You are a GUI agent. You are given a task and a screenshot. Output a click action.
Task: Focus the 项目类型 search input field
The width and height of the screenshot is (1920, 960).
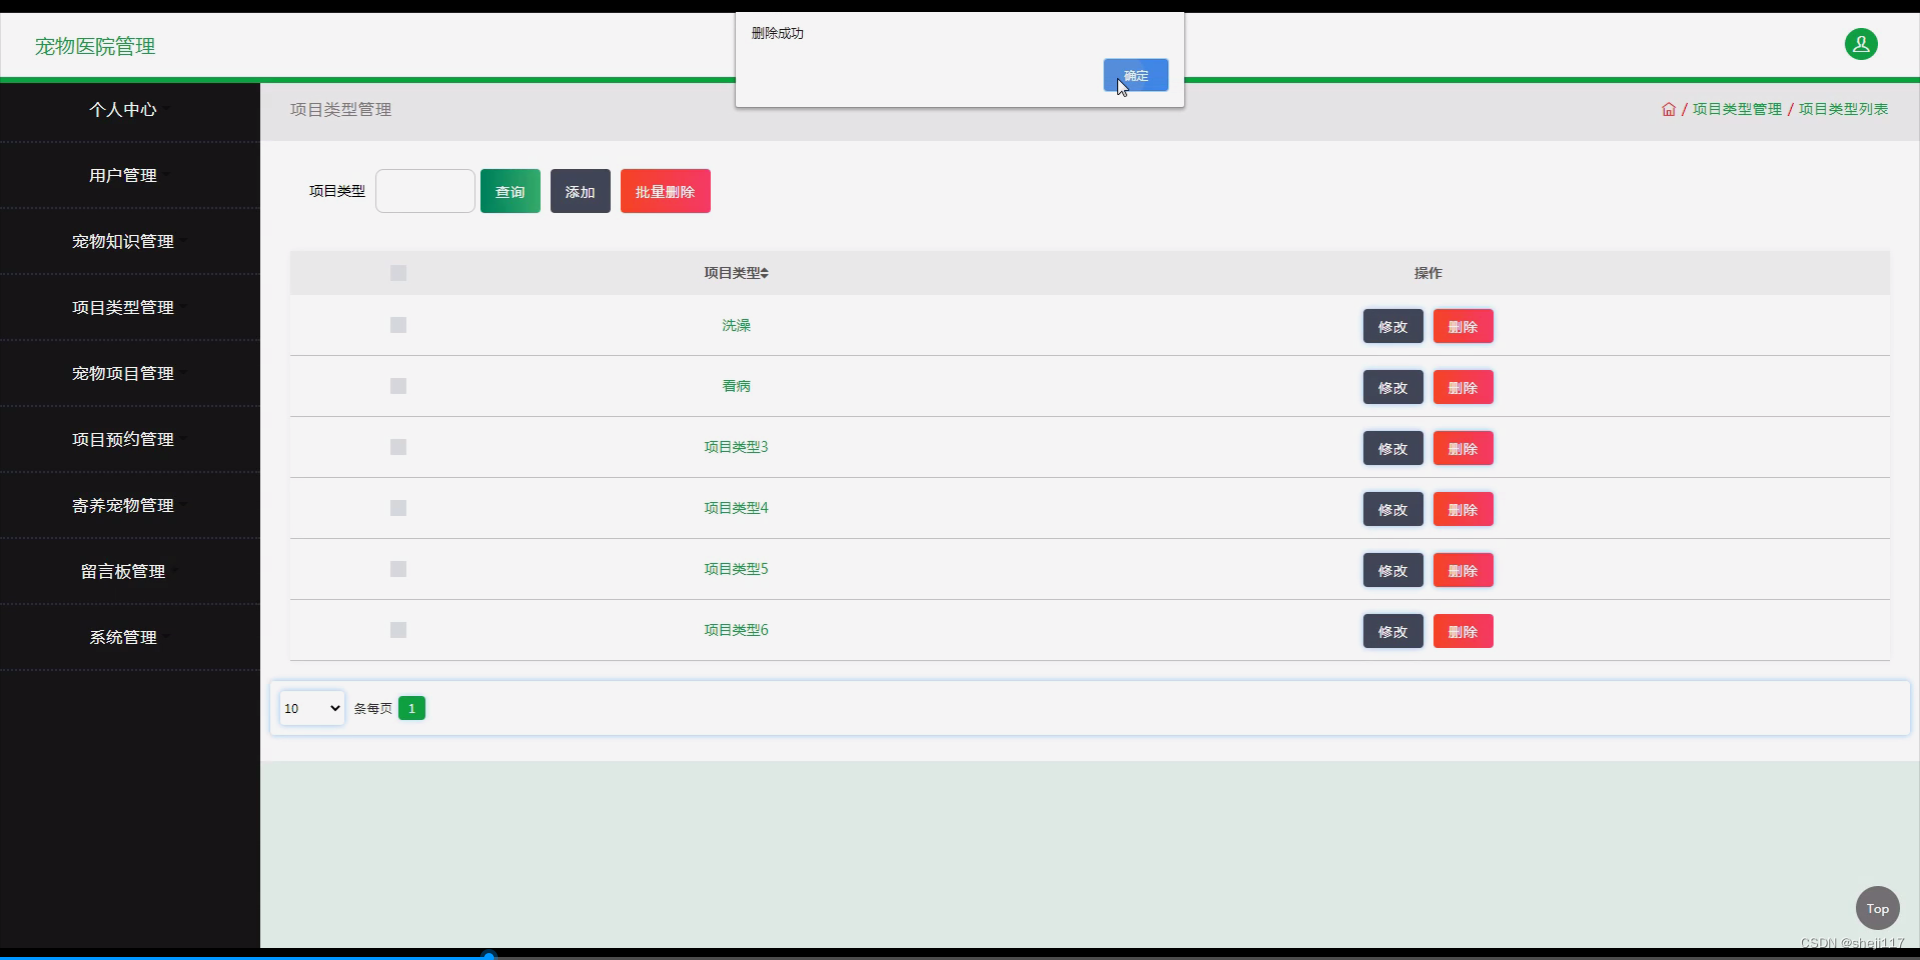425,191
